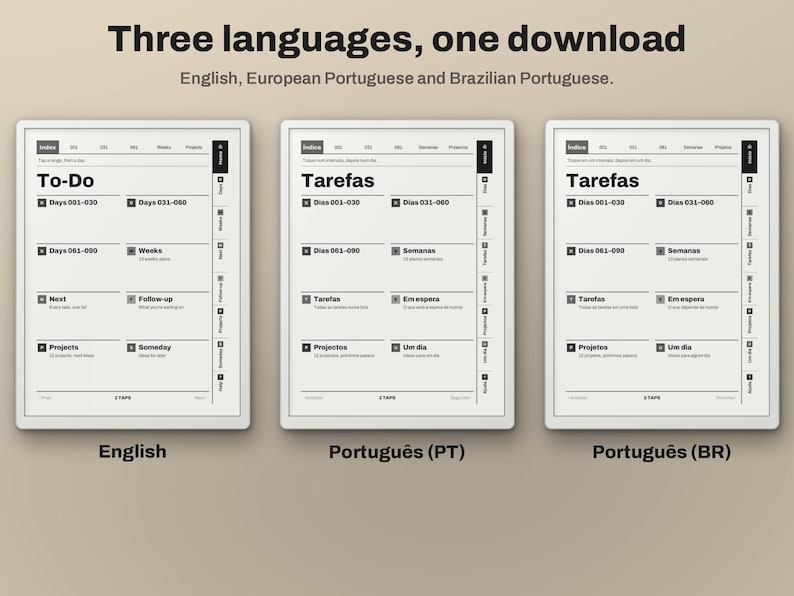Image resolution: width=794 pixels, height=596 pixels.
Task: Open the Ajuda side tab on Português (BR) tablet
Action: [x=749, y=387]
